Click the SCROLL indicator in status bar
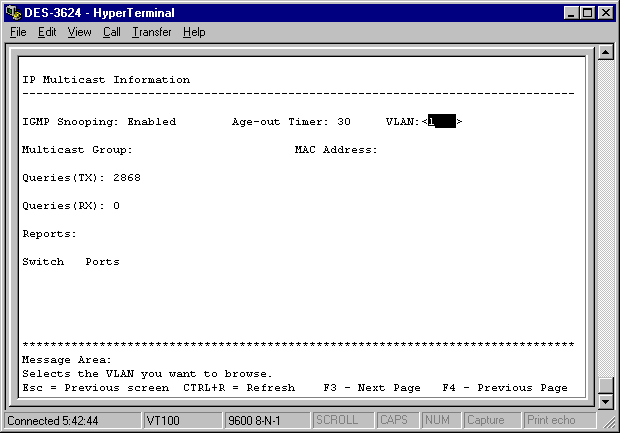The height and width of the screenshot is (433, 620). [342, 420]
